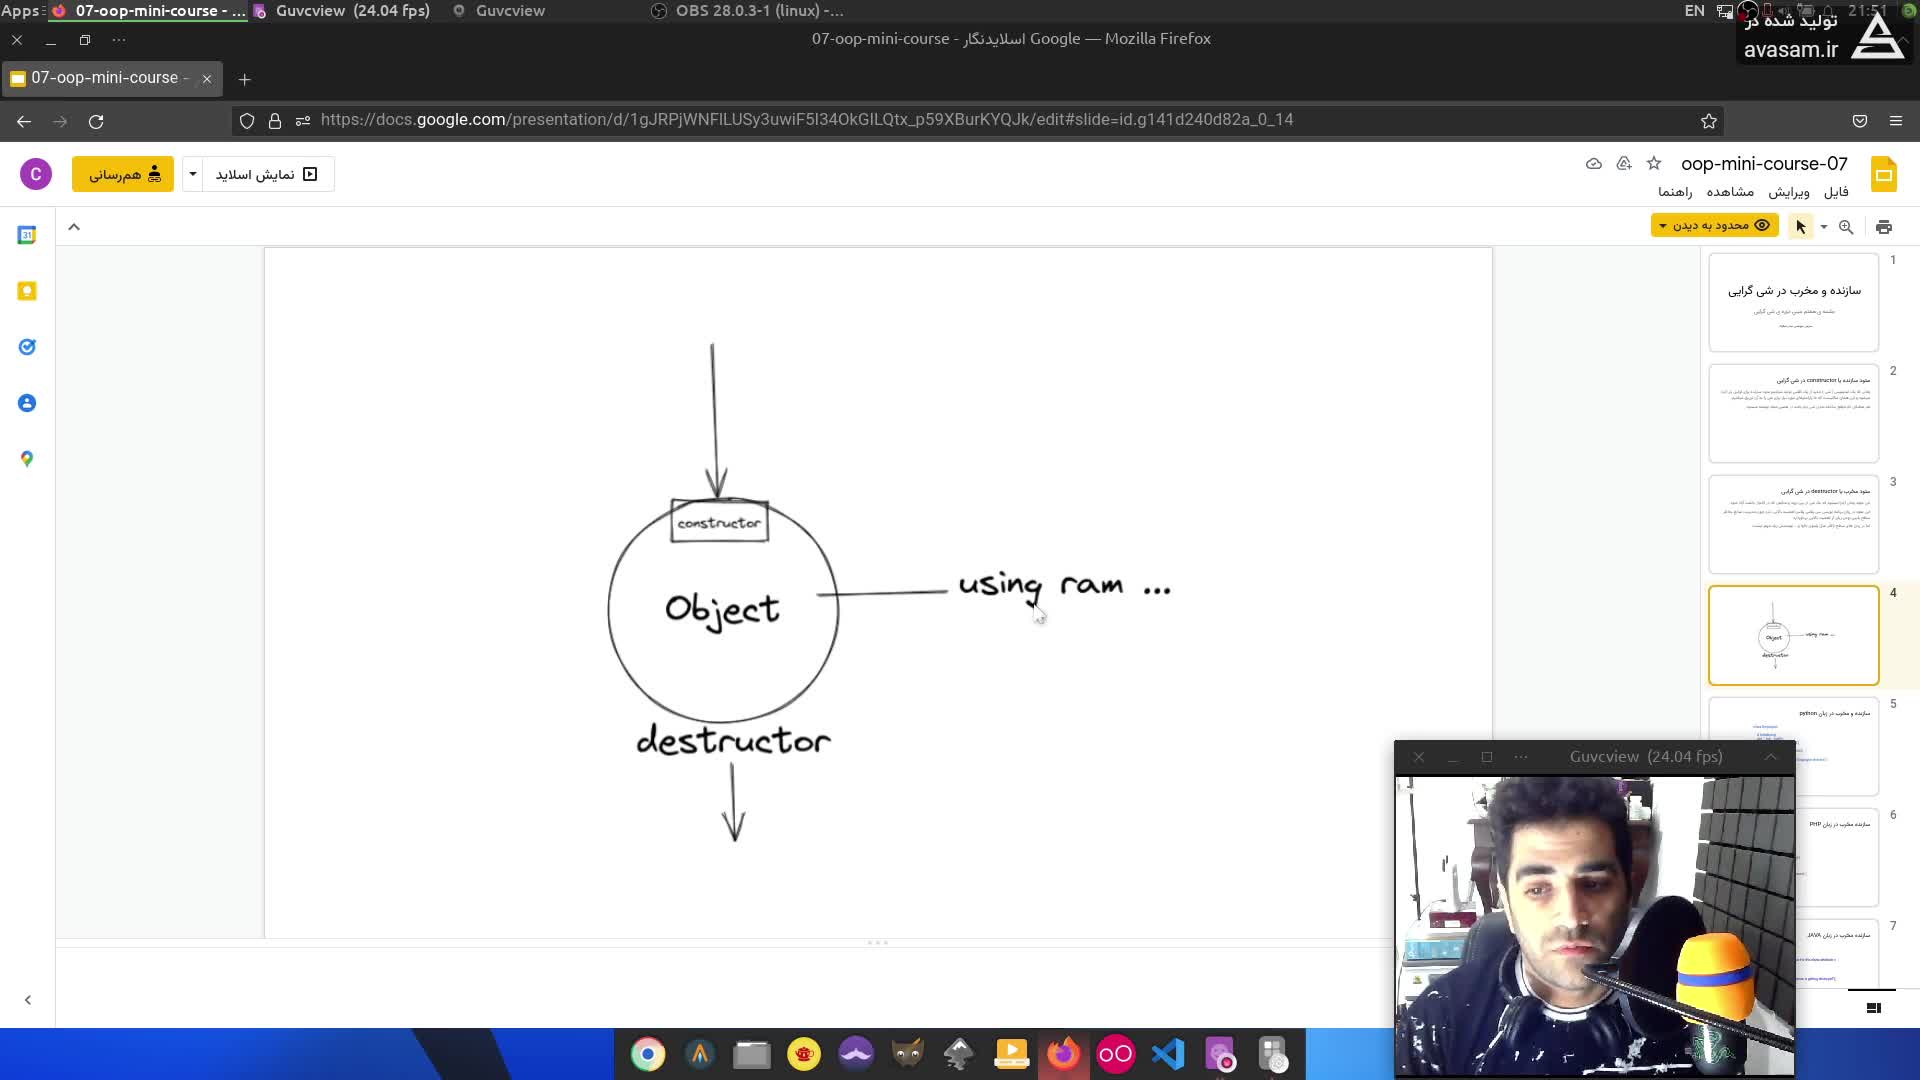Check the cloud saved status icon
1920x1080 pixels.
[1594, 163]
